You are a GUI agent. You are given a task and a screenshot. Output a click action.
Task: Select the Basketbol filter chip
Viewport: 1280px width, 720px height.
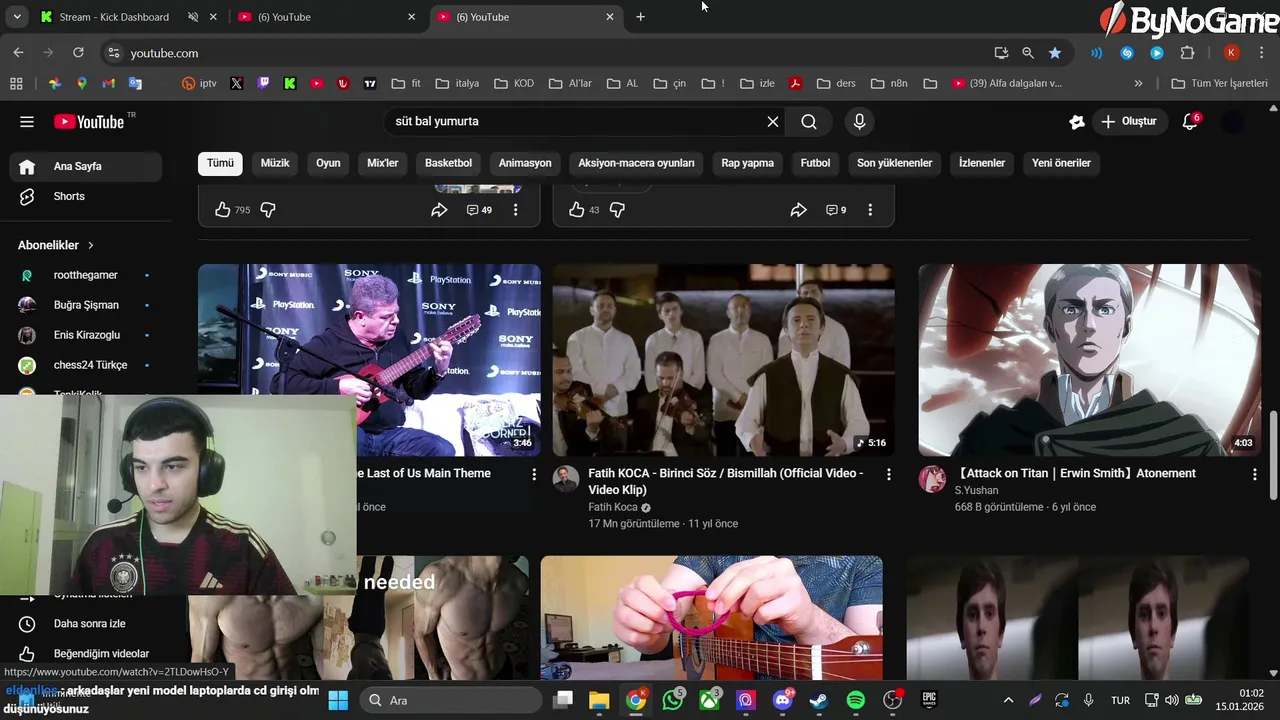point(448,163)
